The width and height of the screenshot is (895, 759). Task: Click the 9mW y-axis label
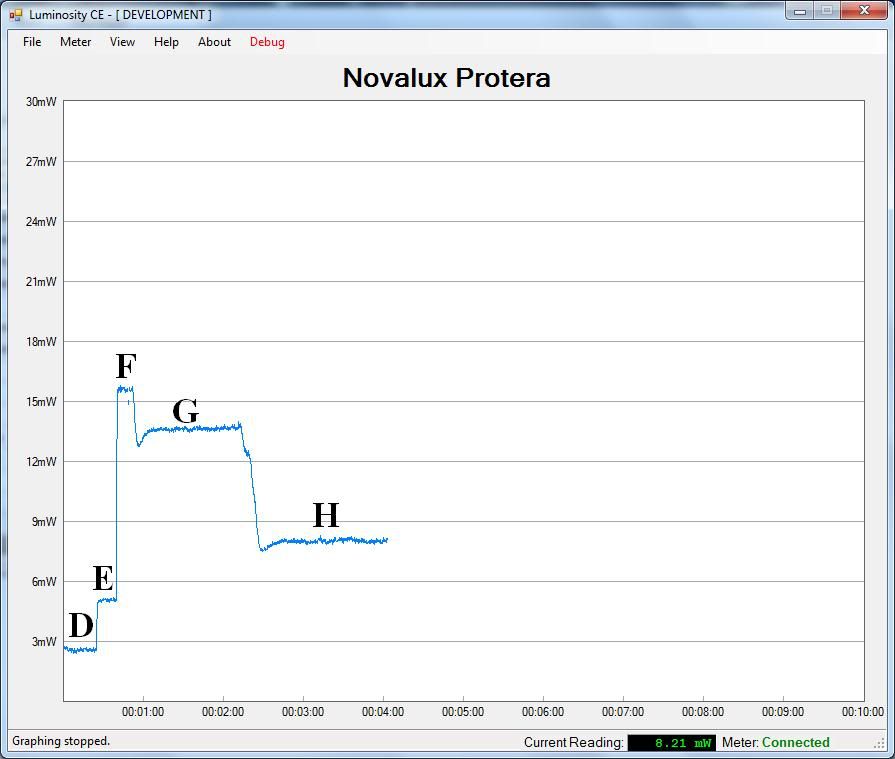[44, 521]
